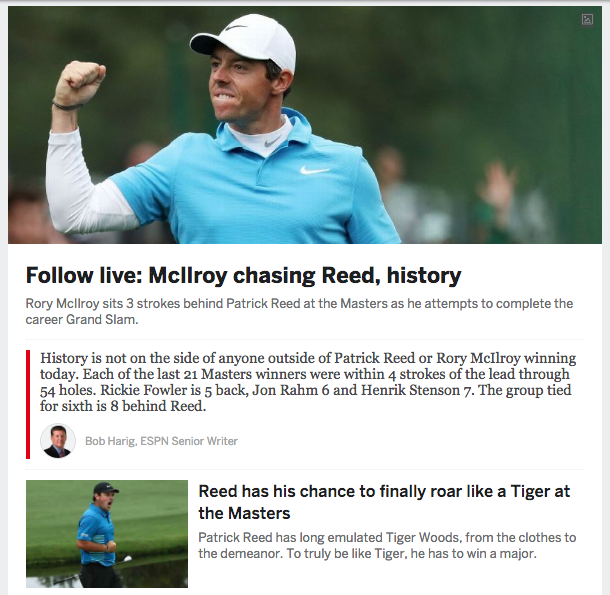Open the McIlroy fist-pump hero image
Image resolution: width=610 pixels, height=595 pixels.
click(x=305, y=125)
